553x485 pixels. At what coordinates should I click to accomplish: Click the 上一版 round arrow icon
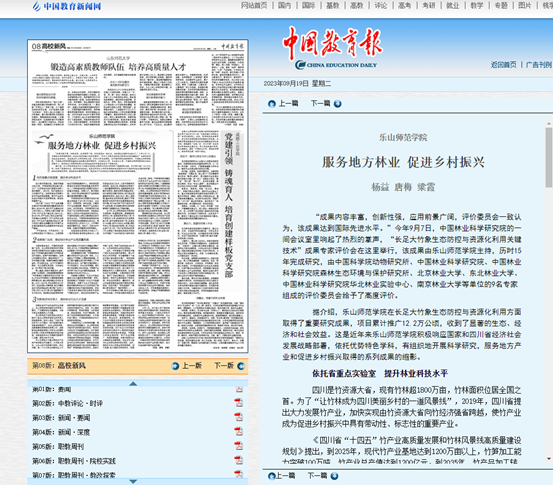click(x=175, y=366)
